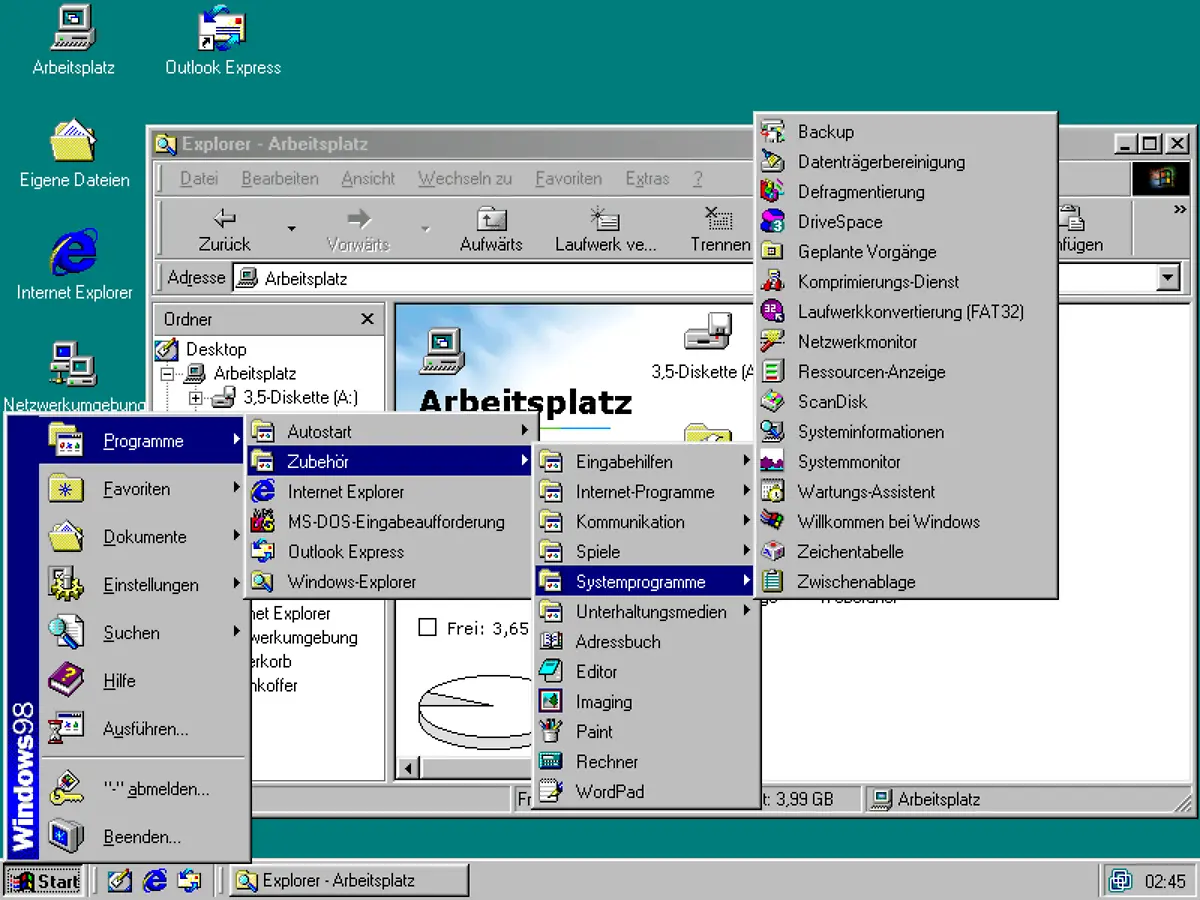1200x900 pixels.
Task: Open the Adresse bar dropdown
Action: 1167,278
